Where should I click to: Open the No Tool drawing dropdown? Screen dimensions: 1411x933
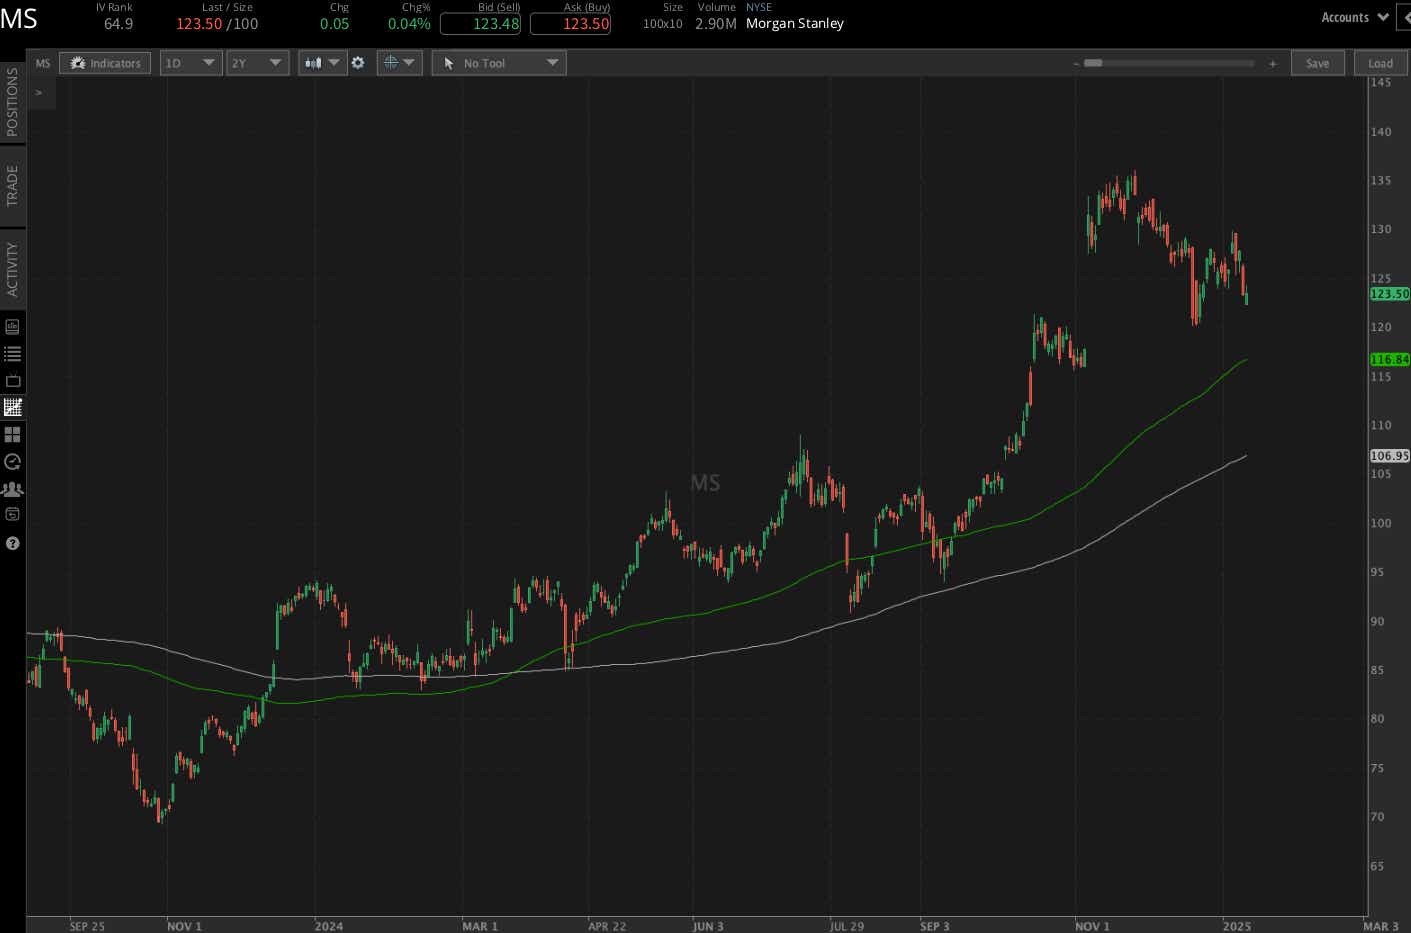498,62
